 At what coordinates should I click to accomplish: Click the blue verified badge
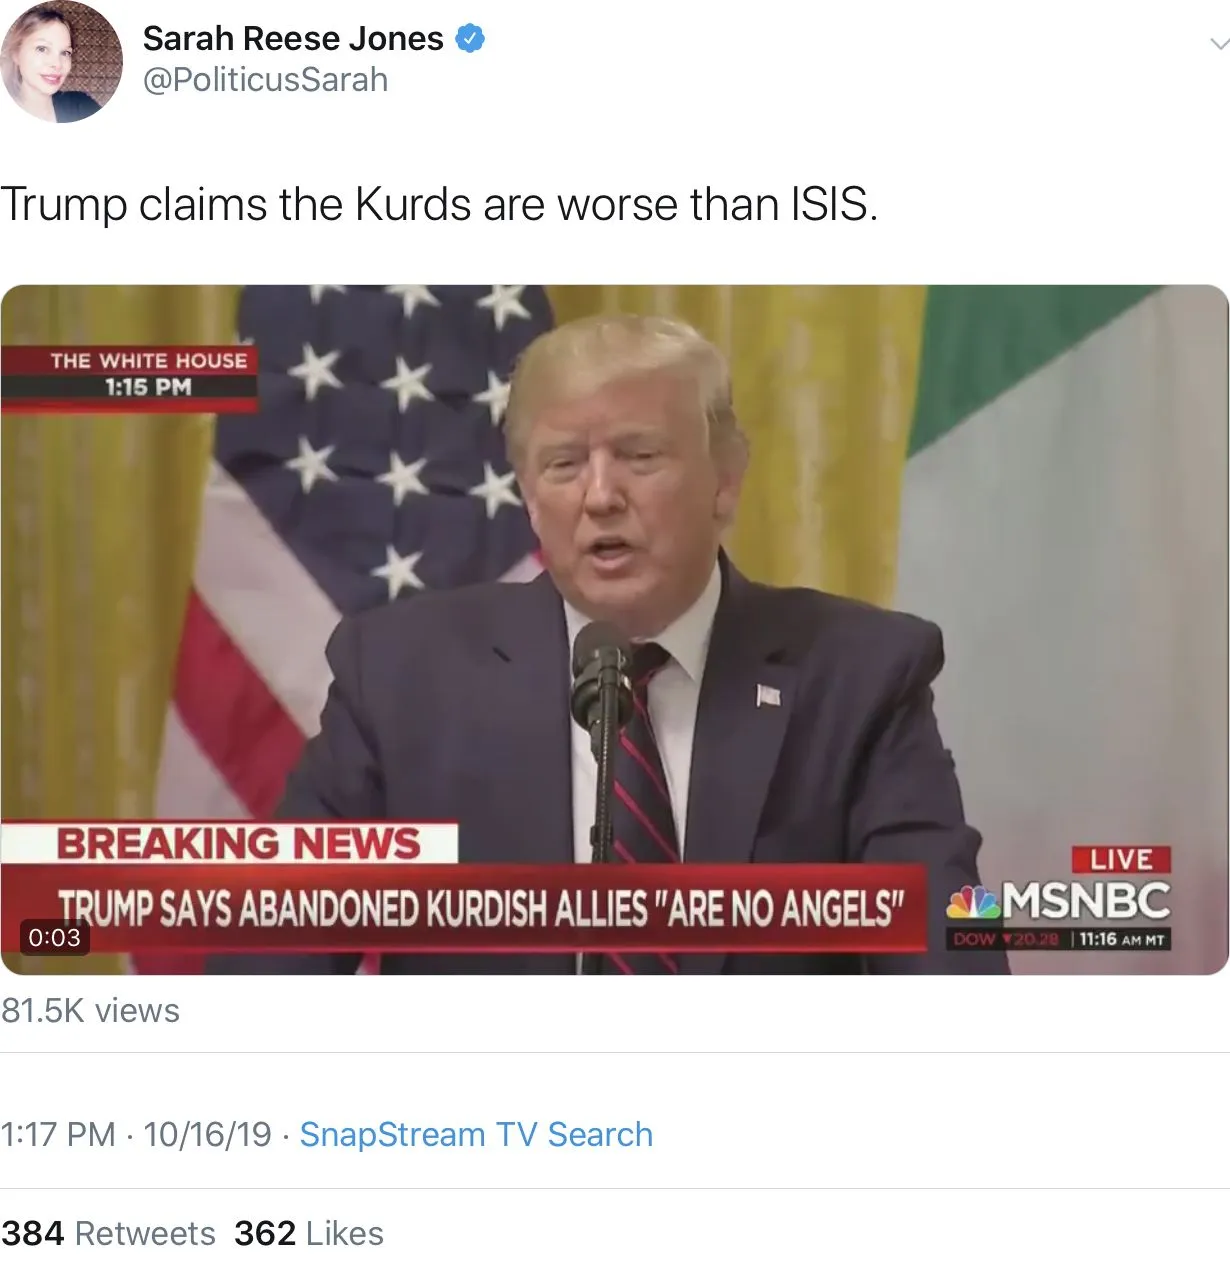tap(470, 39)
